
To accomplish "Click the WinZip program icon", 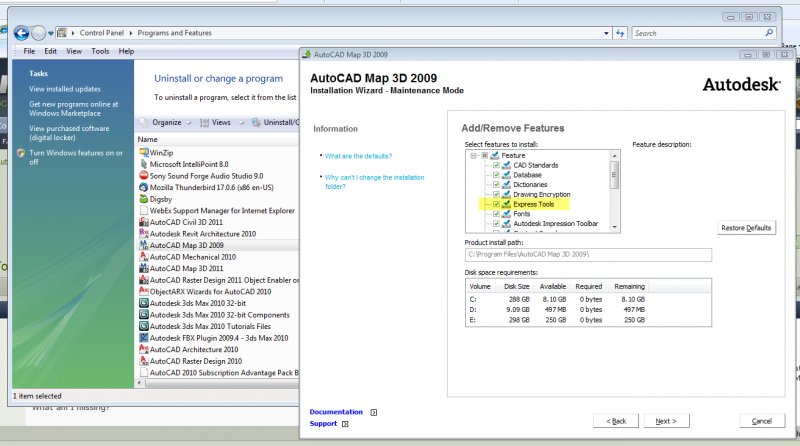I will [144, 153].
